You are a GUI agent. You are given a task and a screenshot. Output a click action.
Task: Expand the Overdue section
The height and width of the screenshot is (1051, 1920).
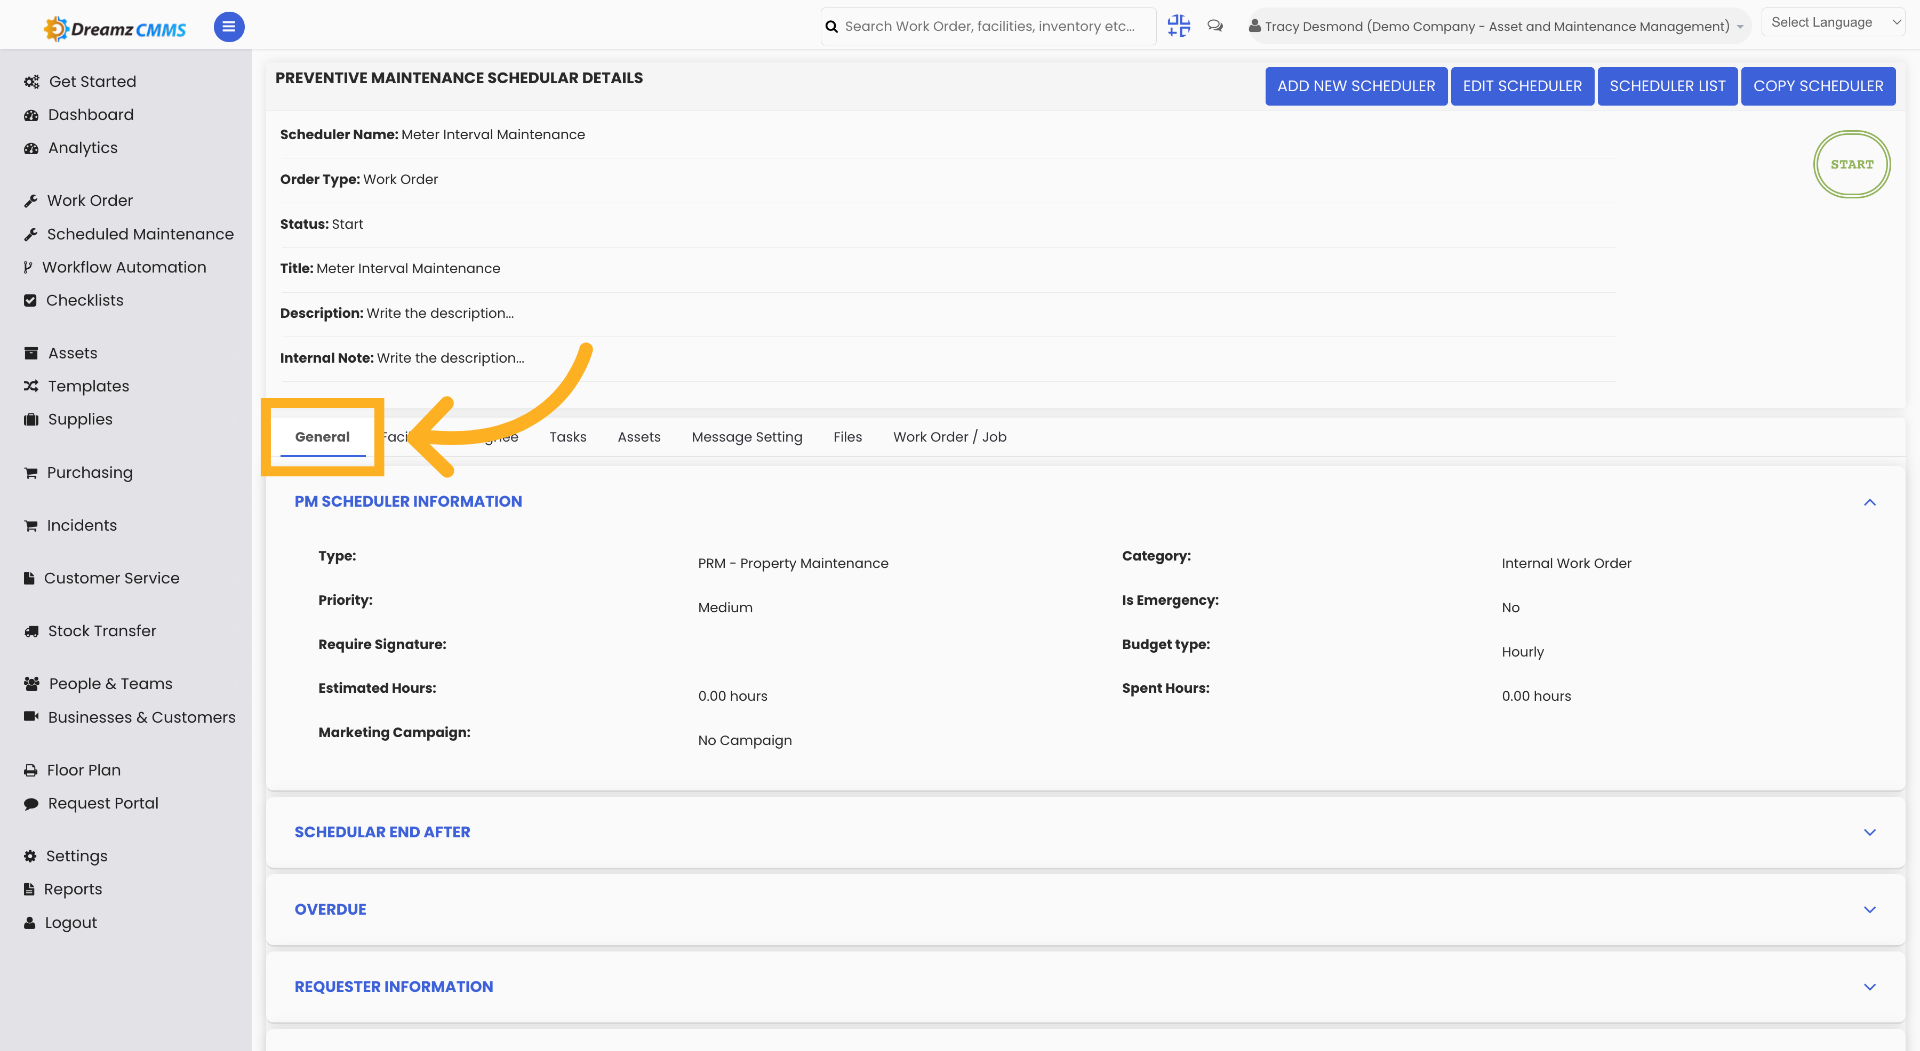pyautogui.click(x=1869, y=909)
